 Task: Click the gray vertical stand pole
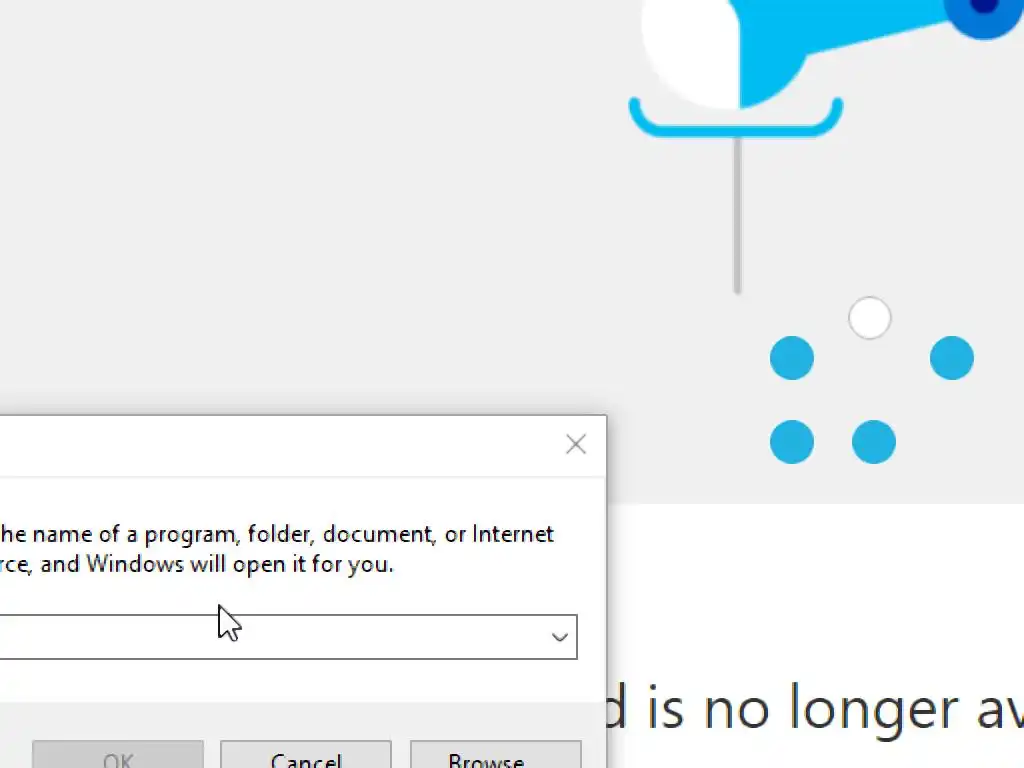pos(737,216)
